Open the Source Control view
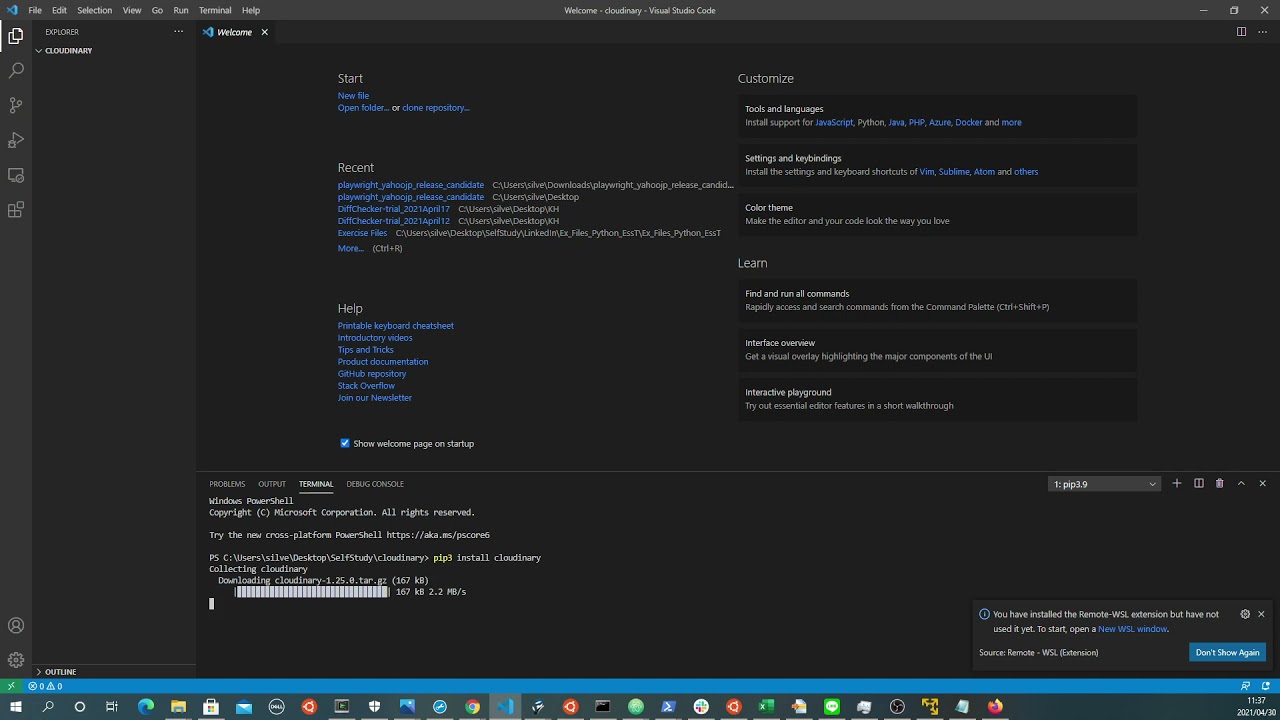1280x720 pixels. pyautogui.click(x=16, y=105)
